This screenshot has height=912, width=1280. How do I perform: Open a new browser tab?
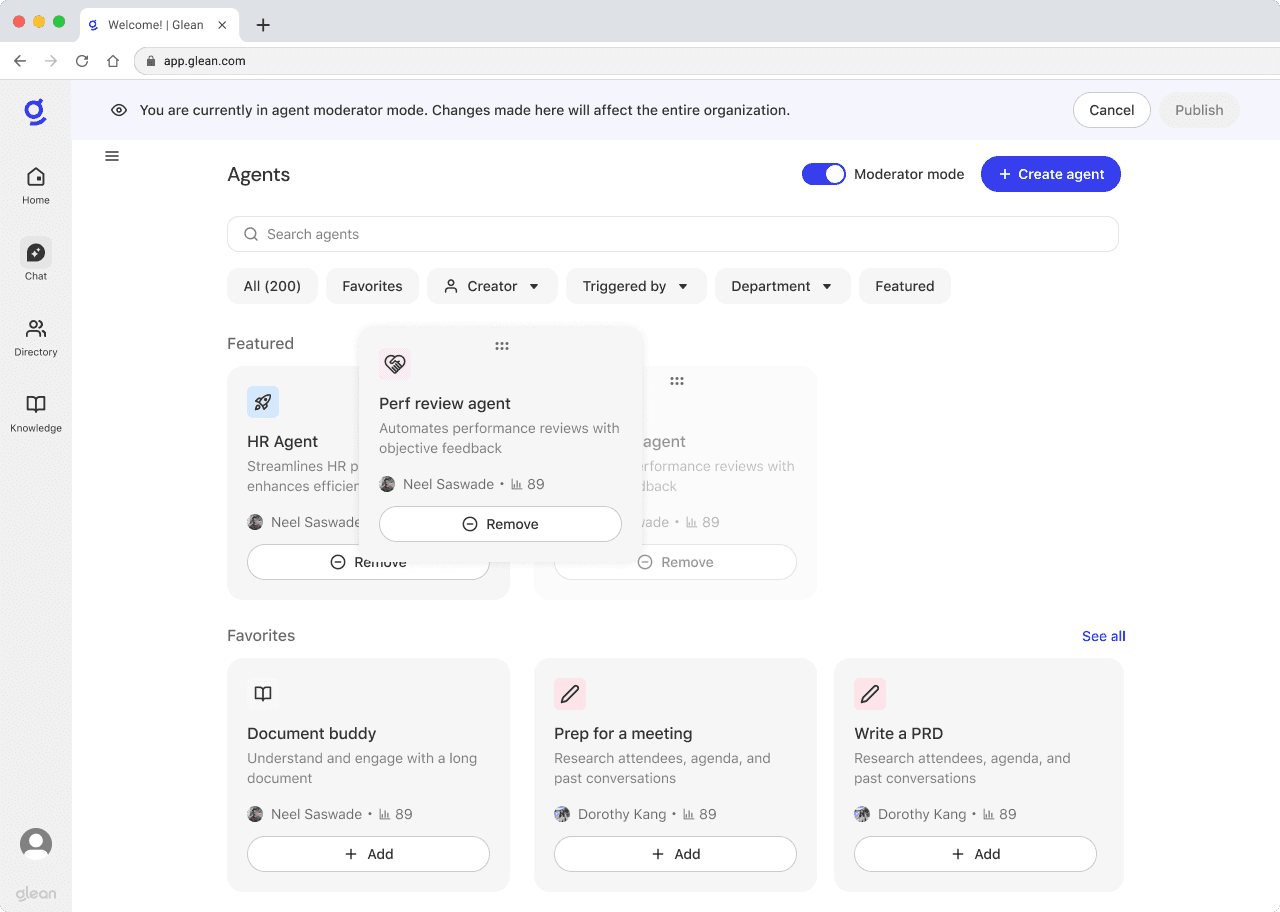[x=263, y=25]
